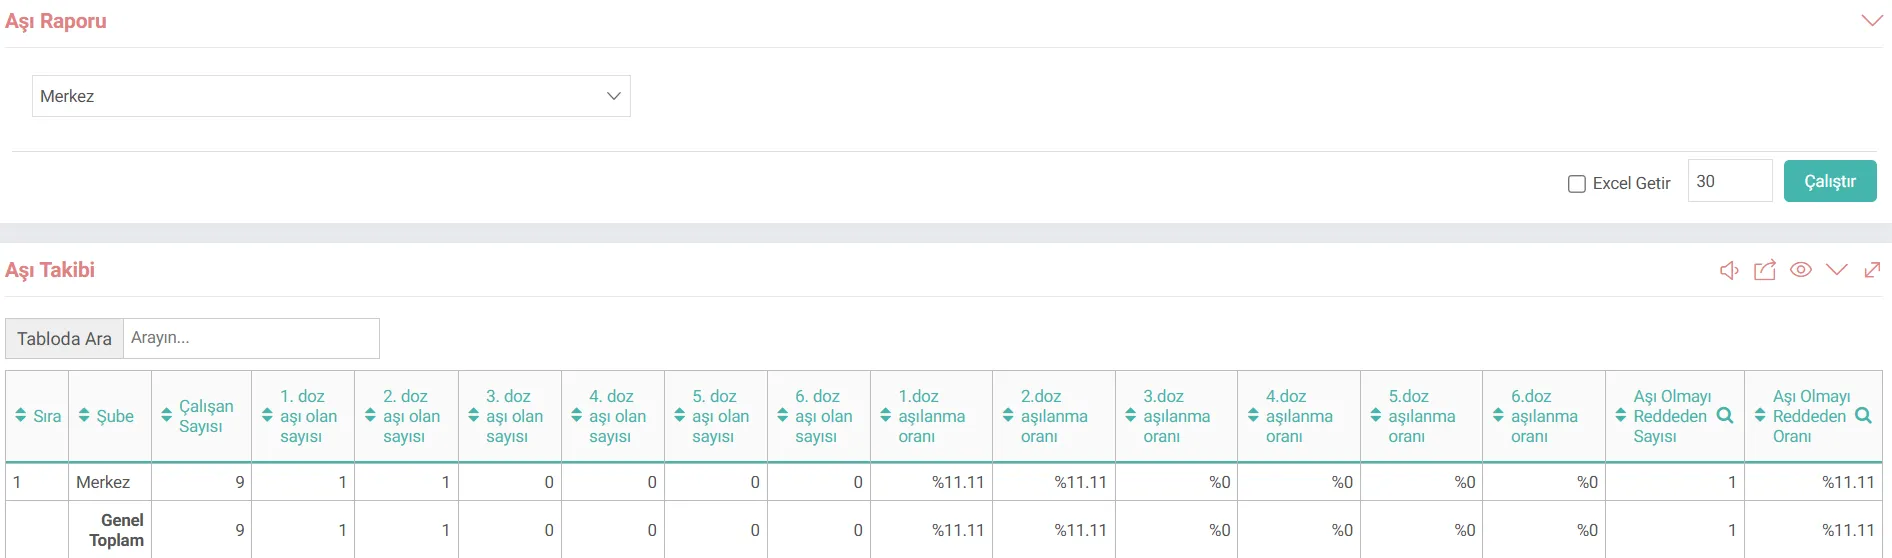Image resolution: width=1892 pixels, height=558 pixels.
Task: Sort by 6.doz aşılanma oranı column
Action: pyautogui.click(x=1498, y=416)
